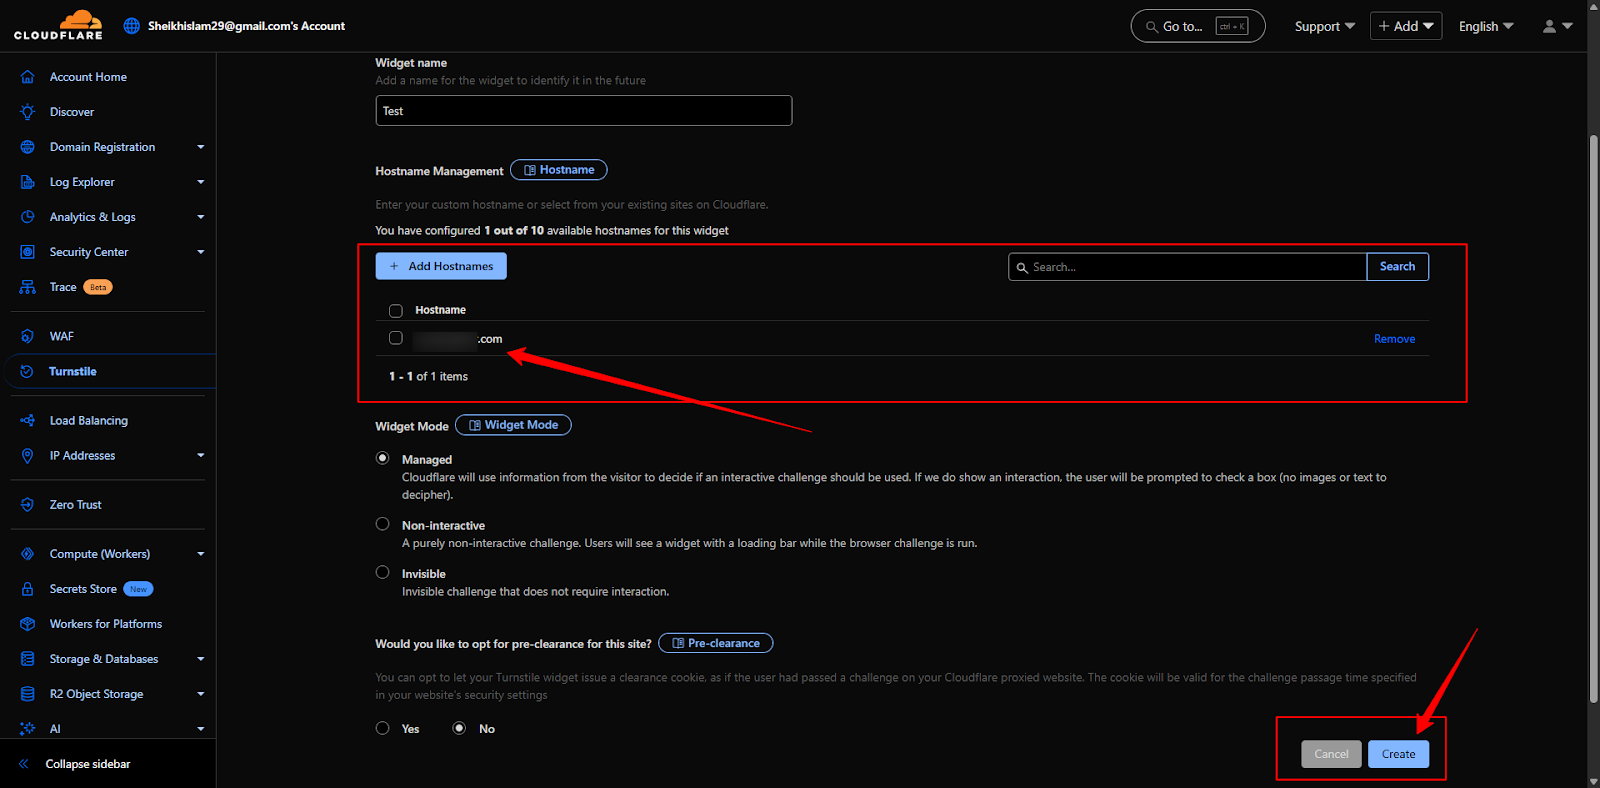Click the Search button for hostnames

tap(1397, 267)
